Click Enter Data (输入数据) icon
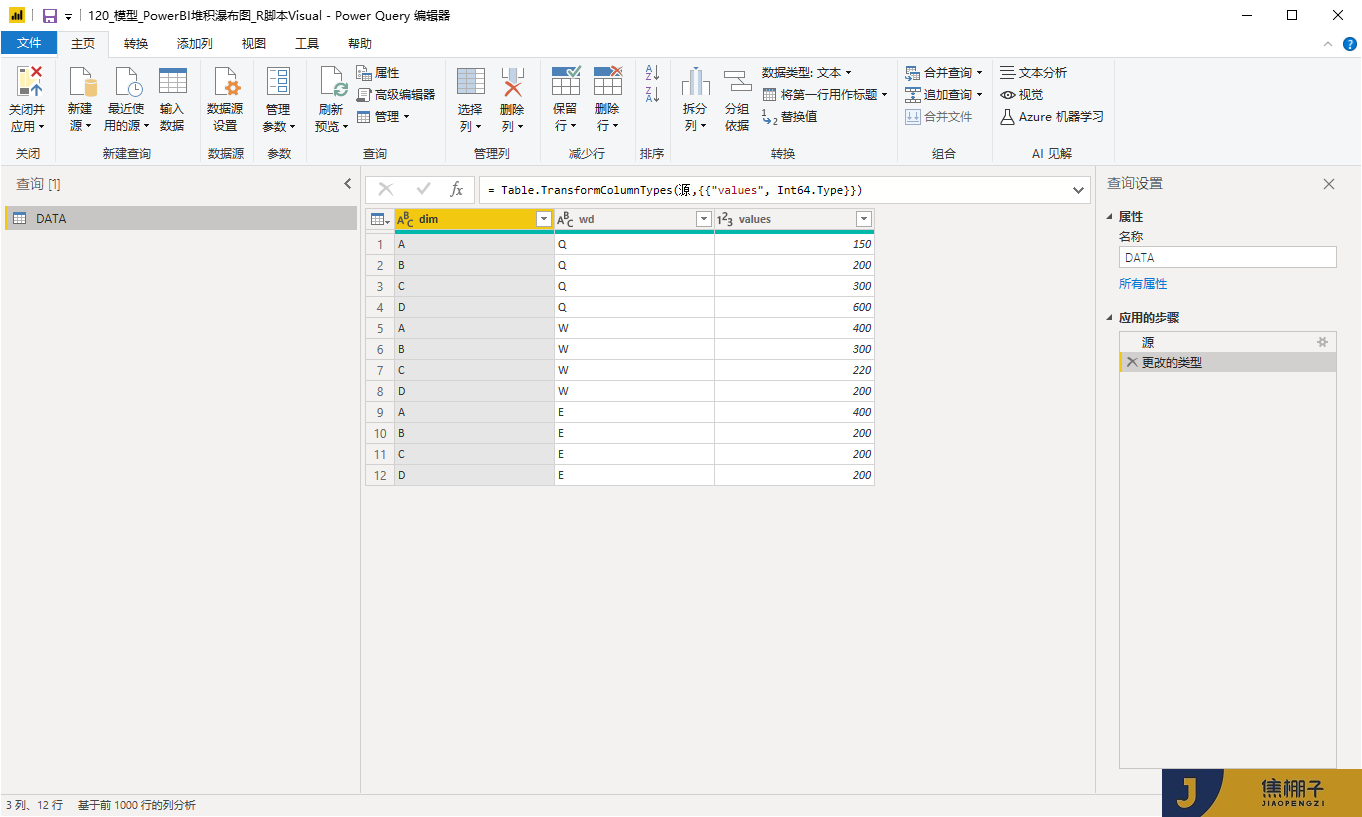This screenshot has height=817, width=1362. [x=172, y=82]
